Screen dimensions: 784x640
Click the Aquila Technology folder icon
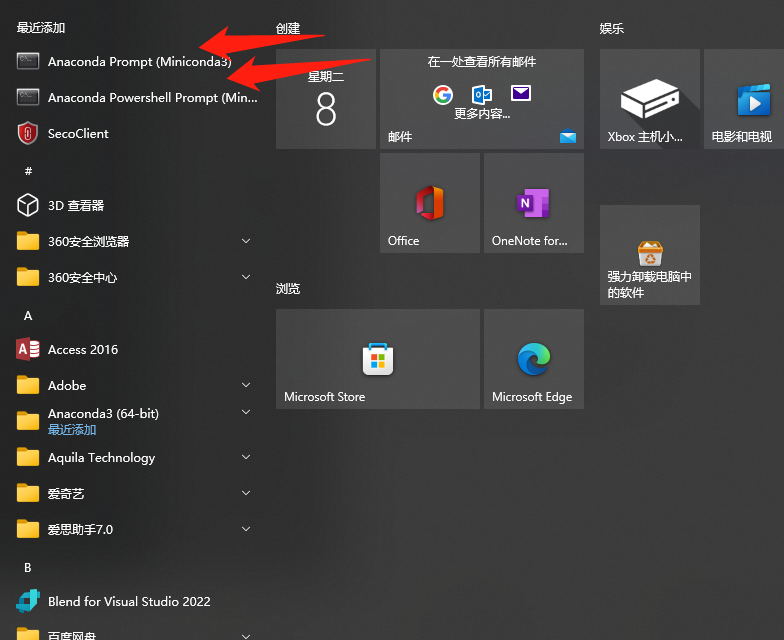pos(28,457)
